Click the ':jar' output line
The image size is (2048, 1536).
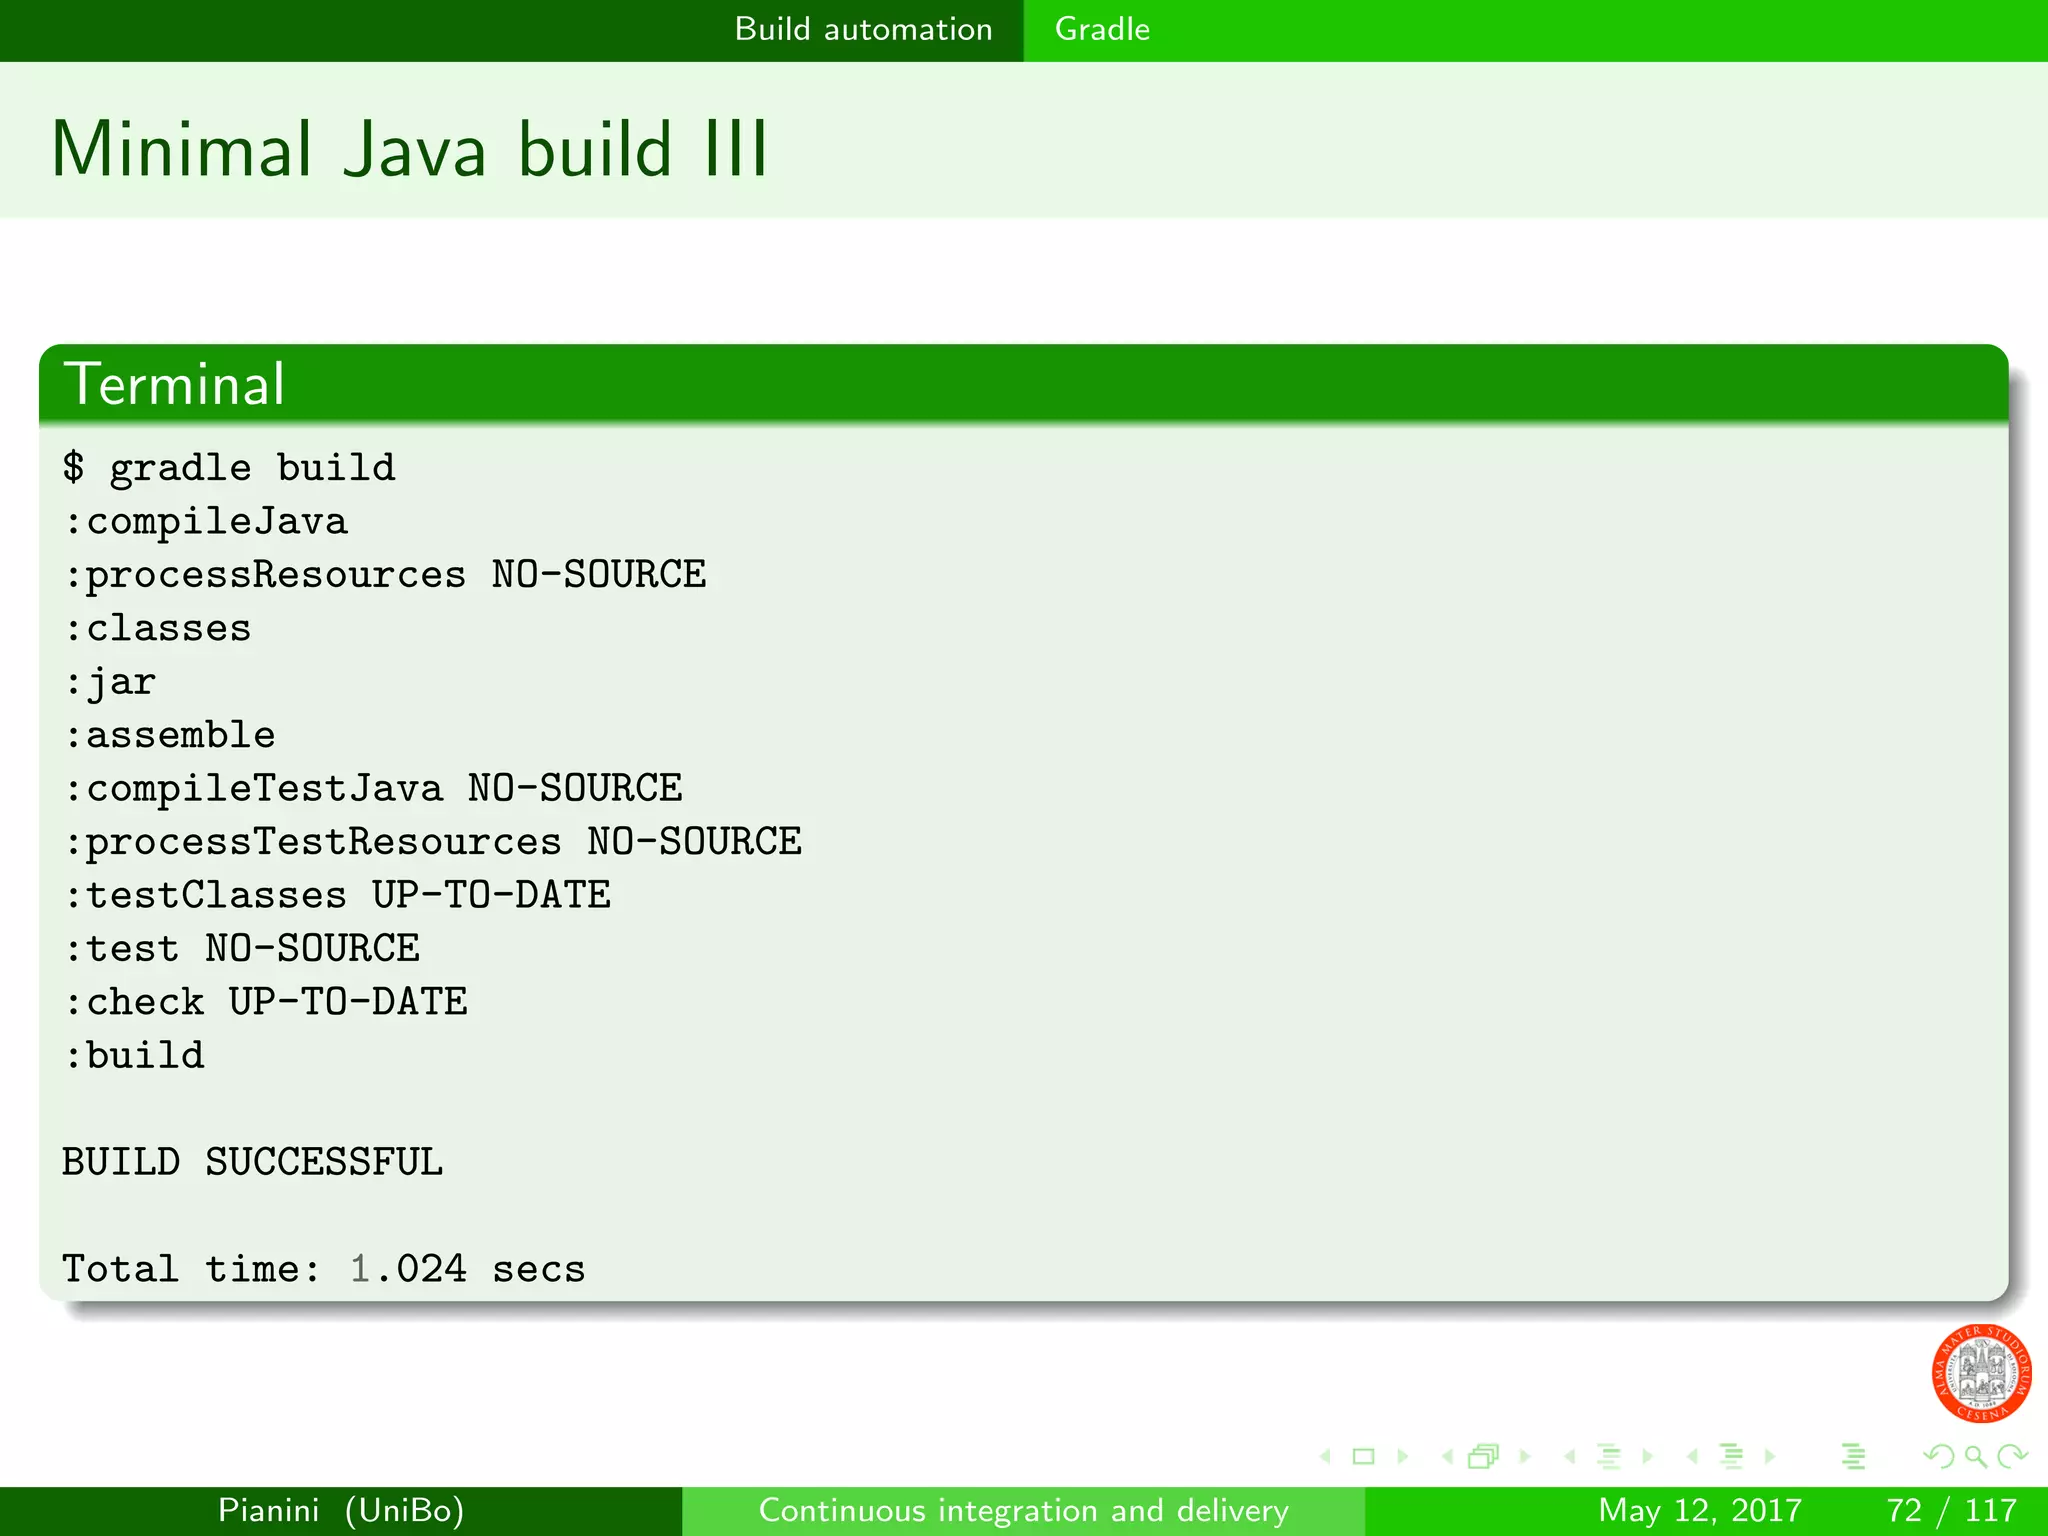(110, 682)
